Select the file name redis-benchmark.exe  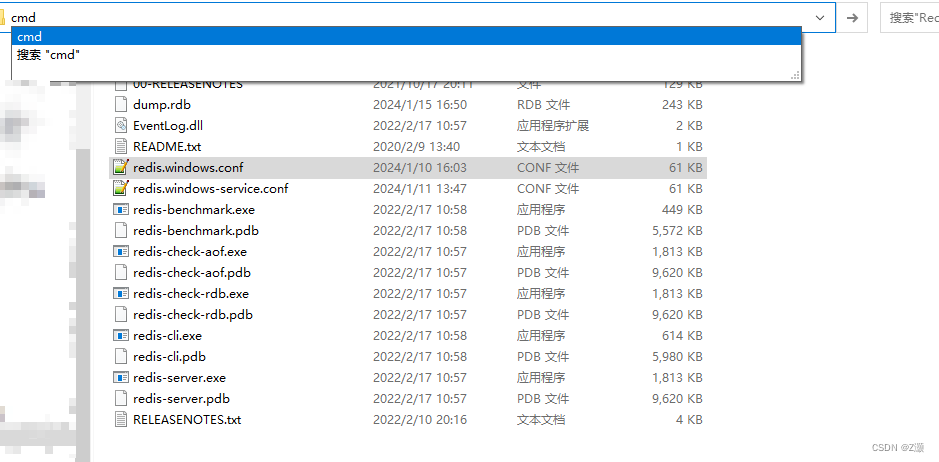[193, 210]
